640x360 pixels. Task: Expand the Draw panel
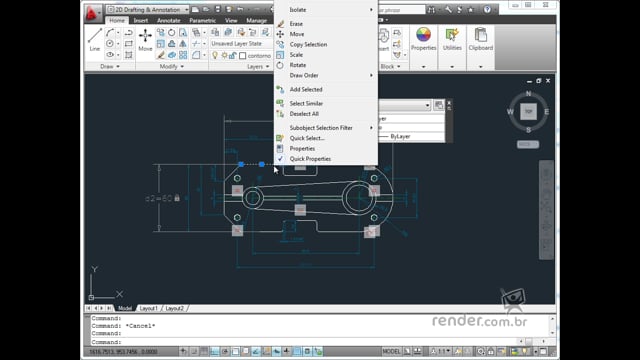coord(110,66)
